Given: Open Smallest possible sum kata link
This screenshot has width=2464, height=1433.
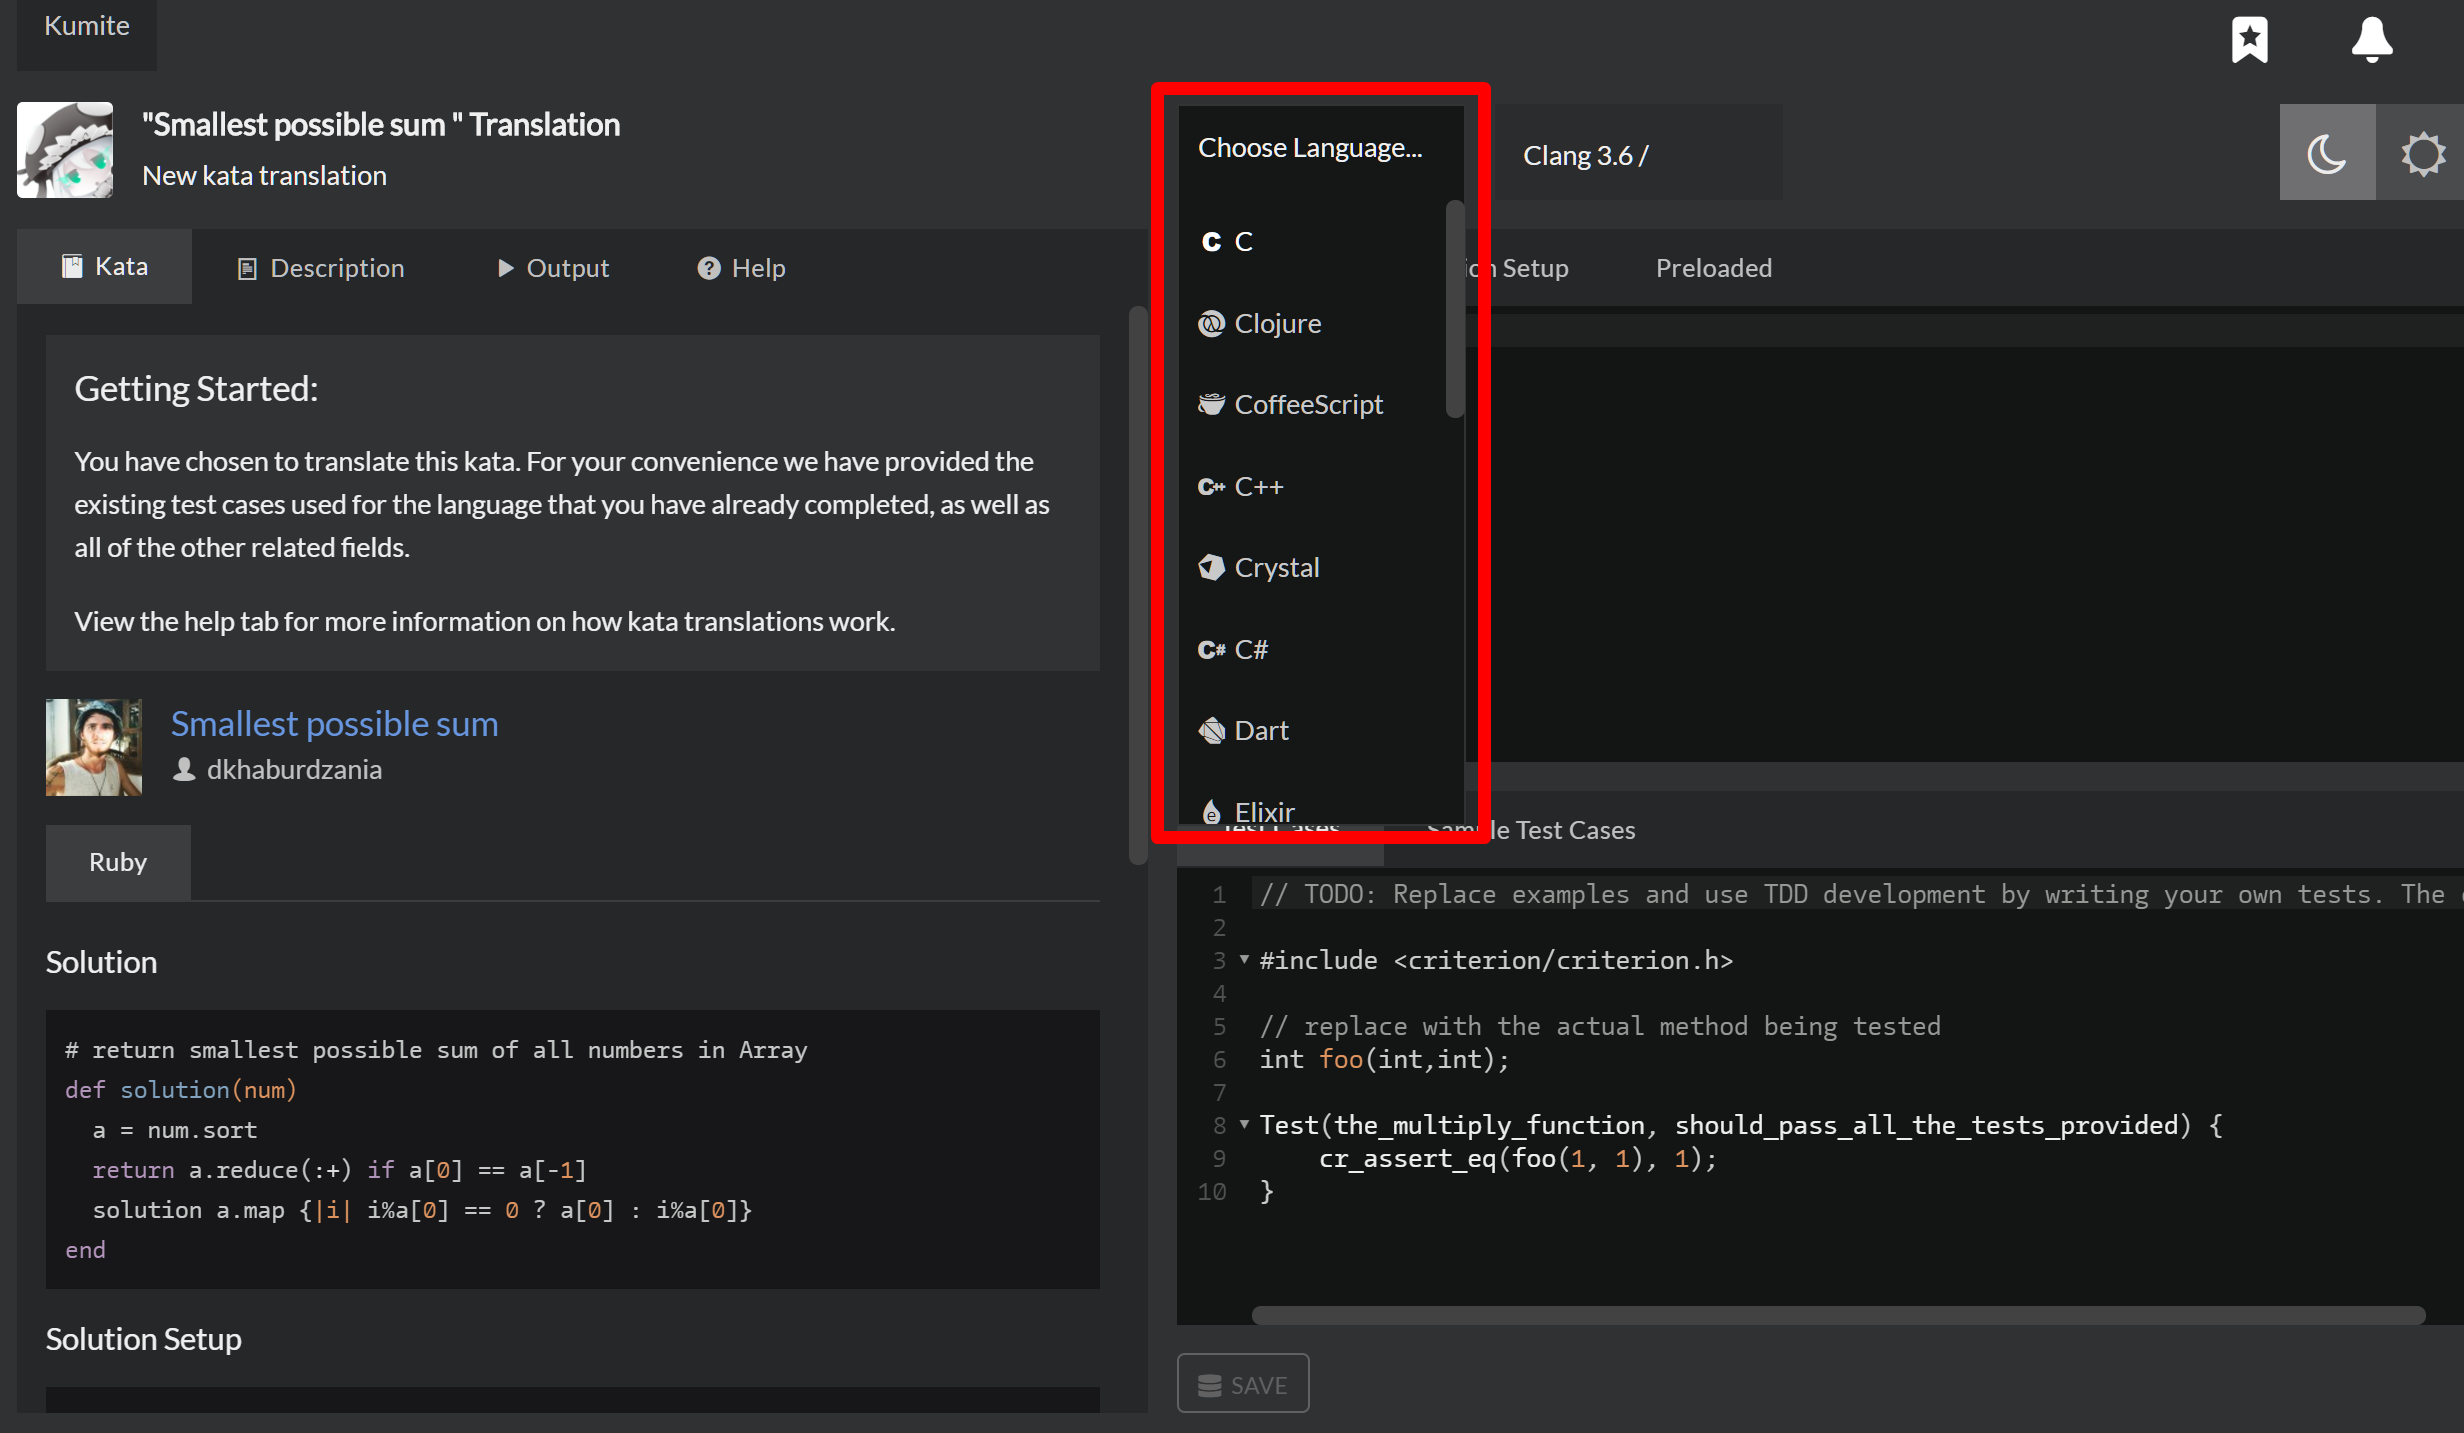Looking at the screenshot, I should click(x=334, y=723).
